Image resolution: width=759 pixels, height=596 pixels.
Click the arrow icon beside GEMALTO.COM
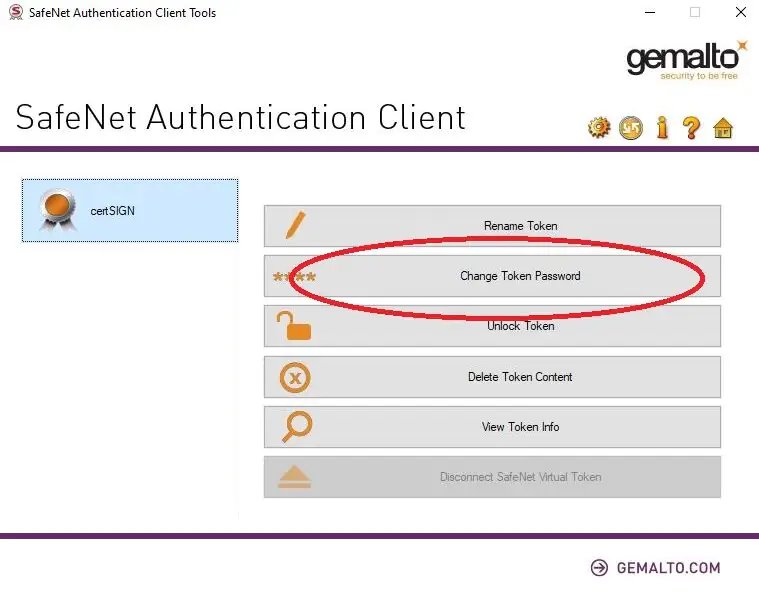pyautogui.click(x=599, y=568)
